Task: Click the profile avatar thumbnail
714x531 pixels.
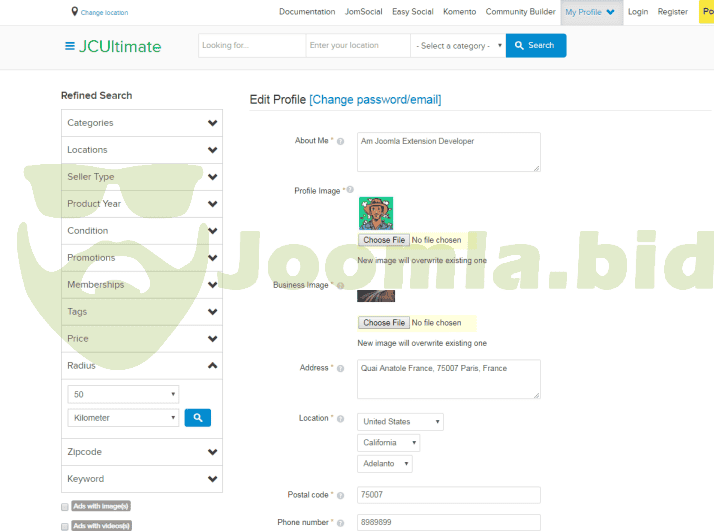Action: 376,213
